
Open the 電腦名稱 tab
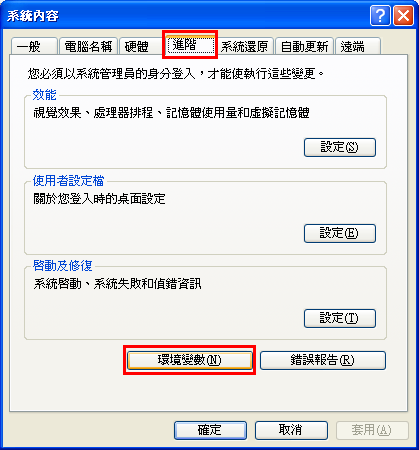(x=88, y=46)
